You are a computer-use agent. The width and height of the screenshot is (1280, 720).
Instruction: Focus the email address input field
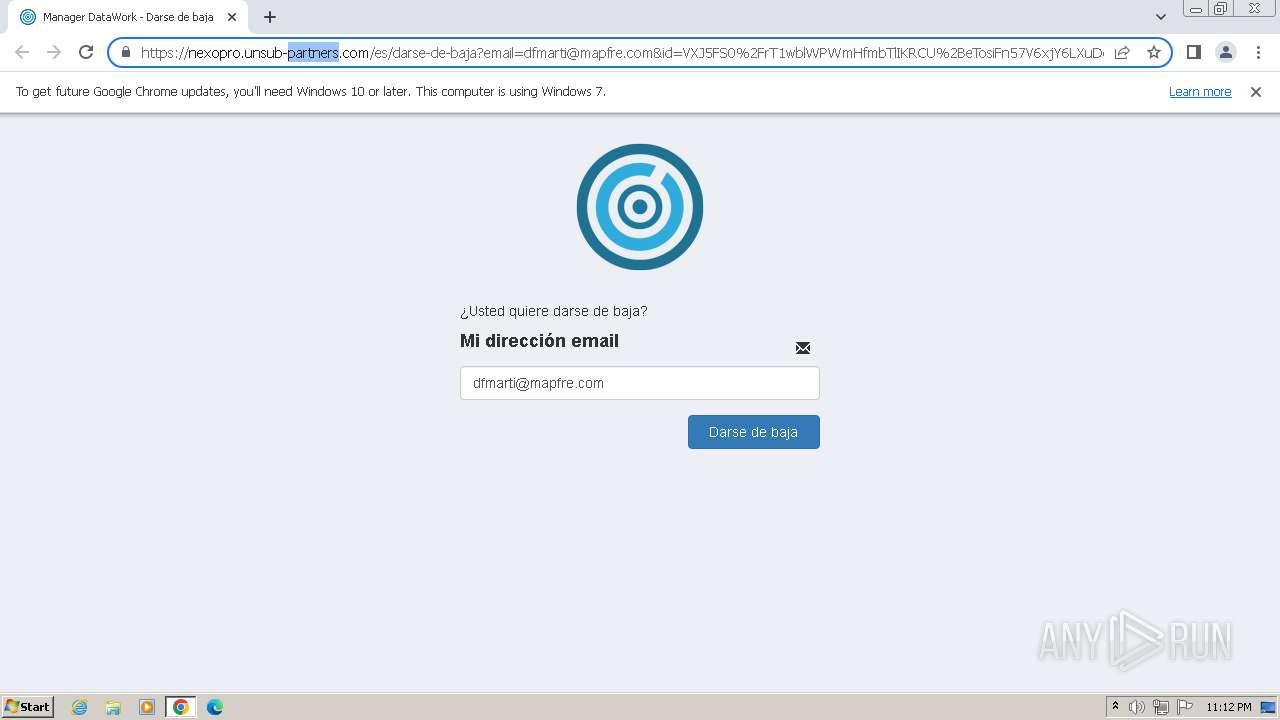[639, 383]
